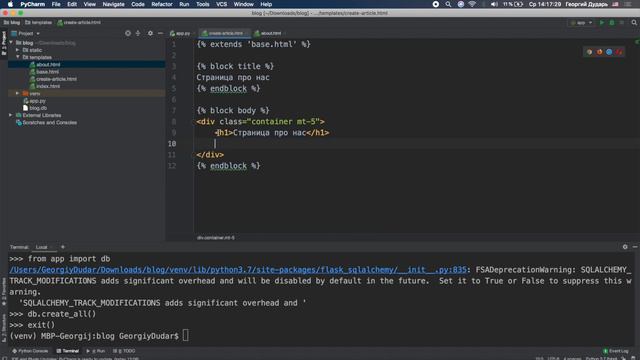
Task: Click the Run app green play icon
Action: tap(602, 23)
